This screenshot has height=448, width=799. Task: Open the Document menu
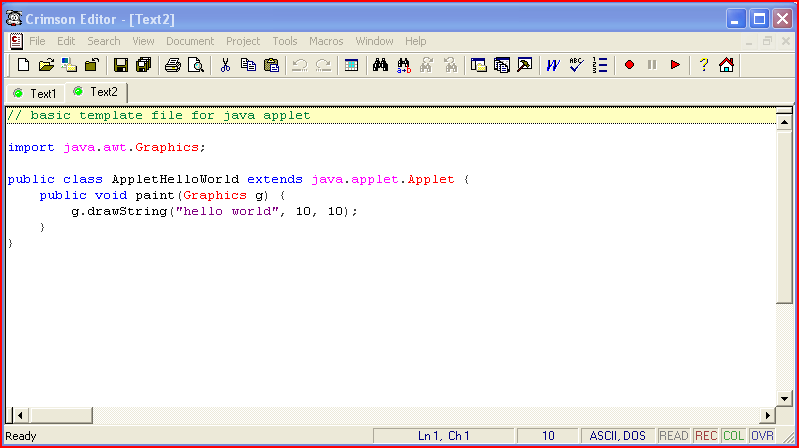click(x=190, y=41)
